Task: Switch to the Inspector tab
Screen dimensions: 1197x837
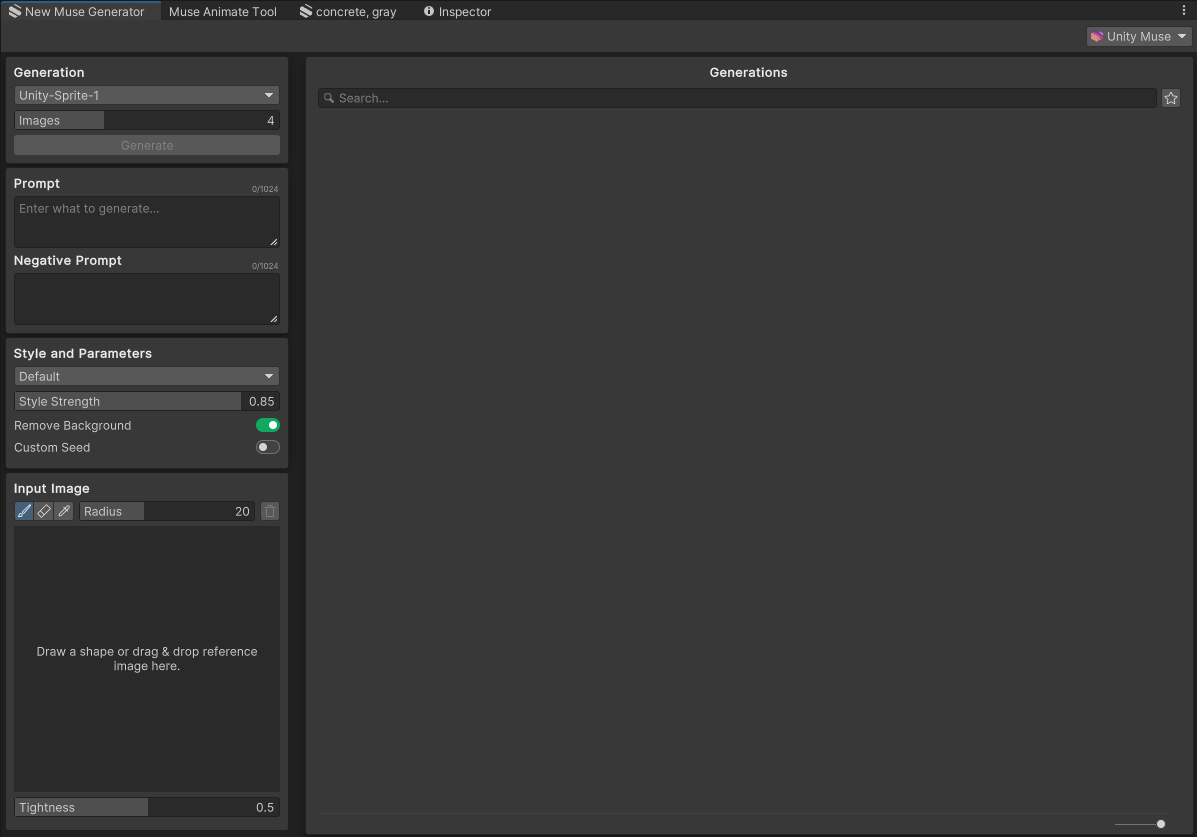Action: pyautogui.click(x=457, y=11)
